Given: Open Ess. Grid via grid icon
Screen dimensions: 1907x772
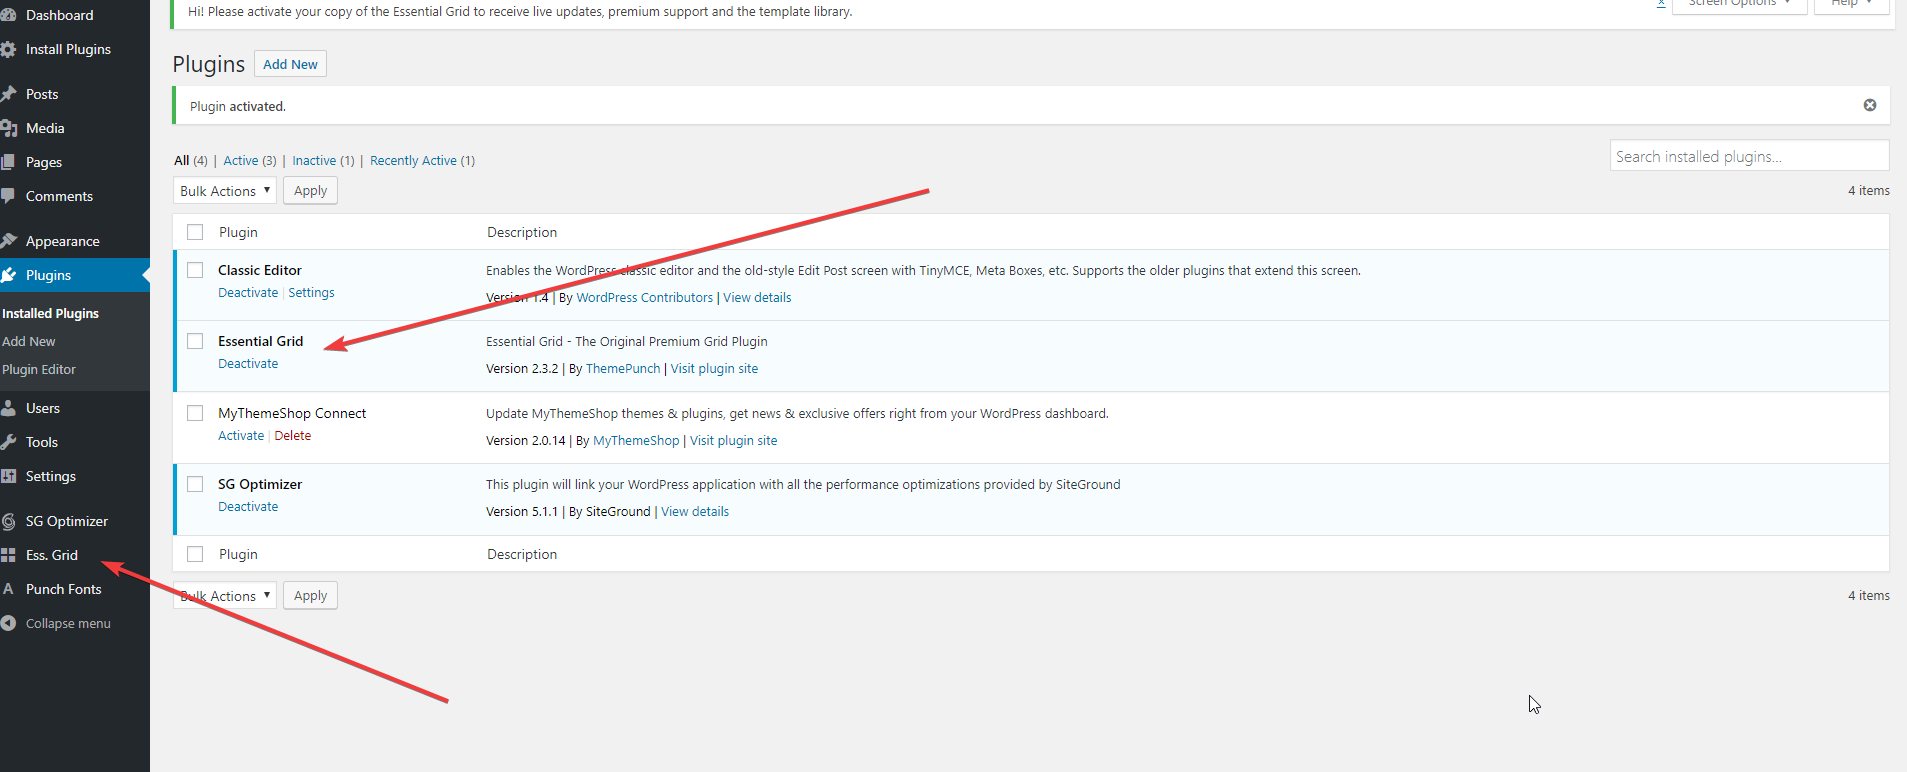Looking at the screenshot, I should coord(8,555).
